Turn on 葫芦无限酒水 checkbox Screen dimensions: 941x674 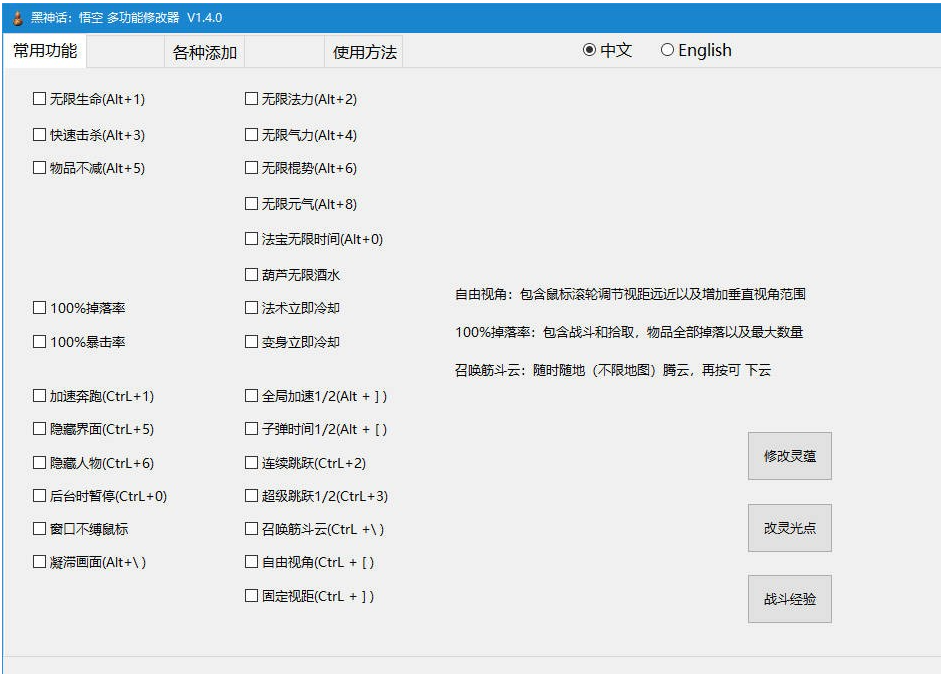pyautogui.click(x=252, y=274)
